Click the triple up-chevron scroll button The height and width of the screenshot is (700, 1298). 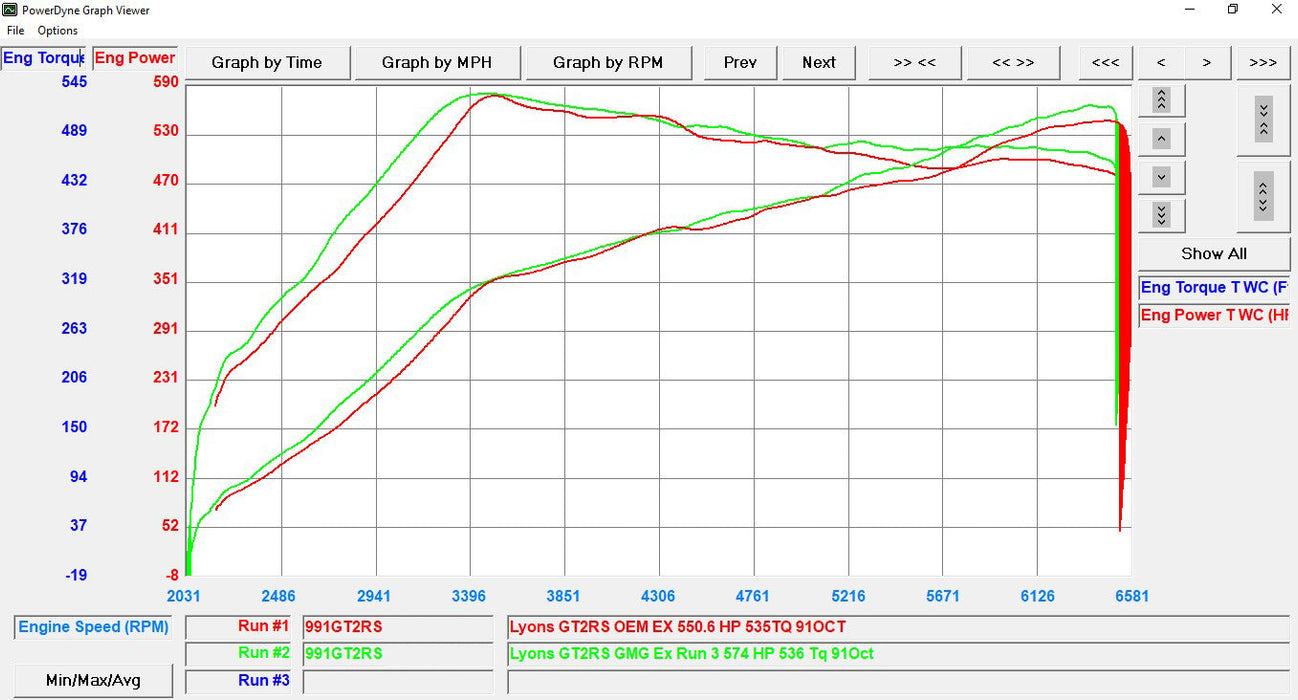tap(1161, 101)
